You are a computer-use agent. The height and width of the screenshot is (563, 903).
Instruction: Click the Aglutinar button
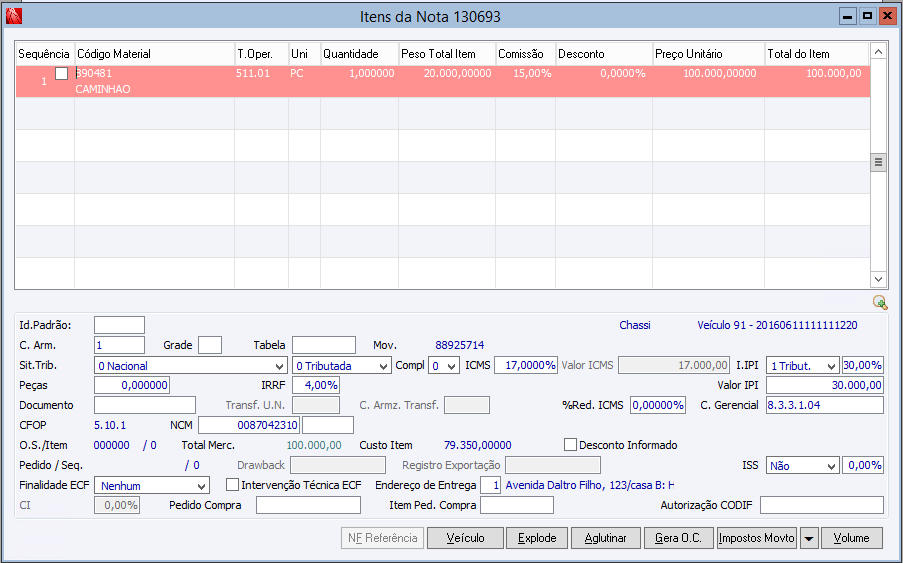[605, 538]
